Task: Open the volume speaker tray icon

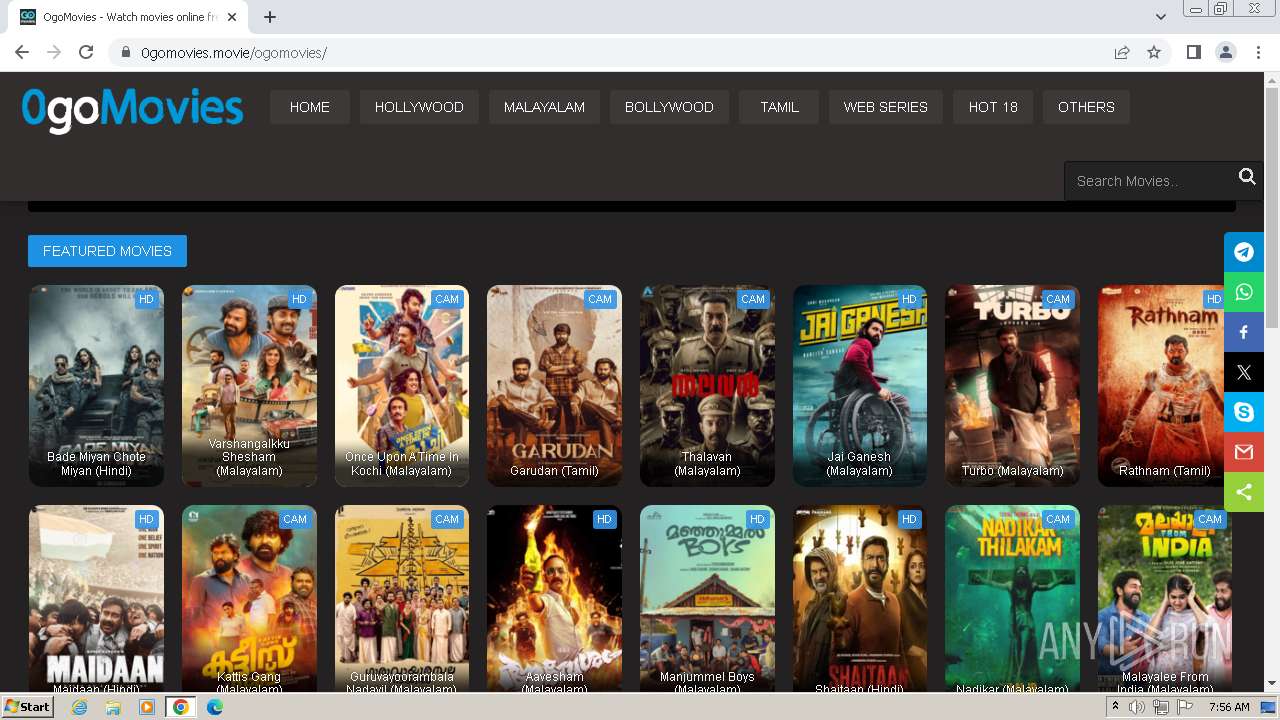Action: pyautogui.click(x=1137, y=707)
